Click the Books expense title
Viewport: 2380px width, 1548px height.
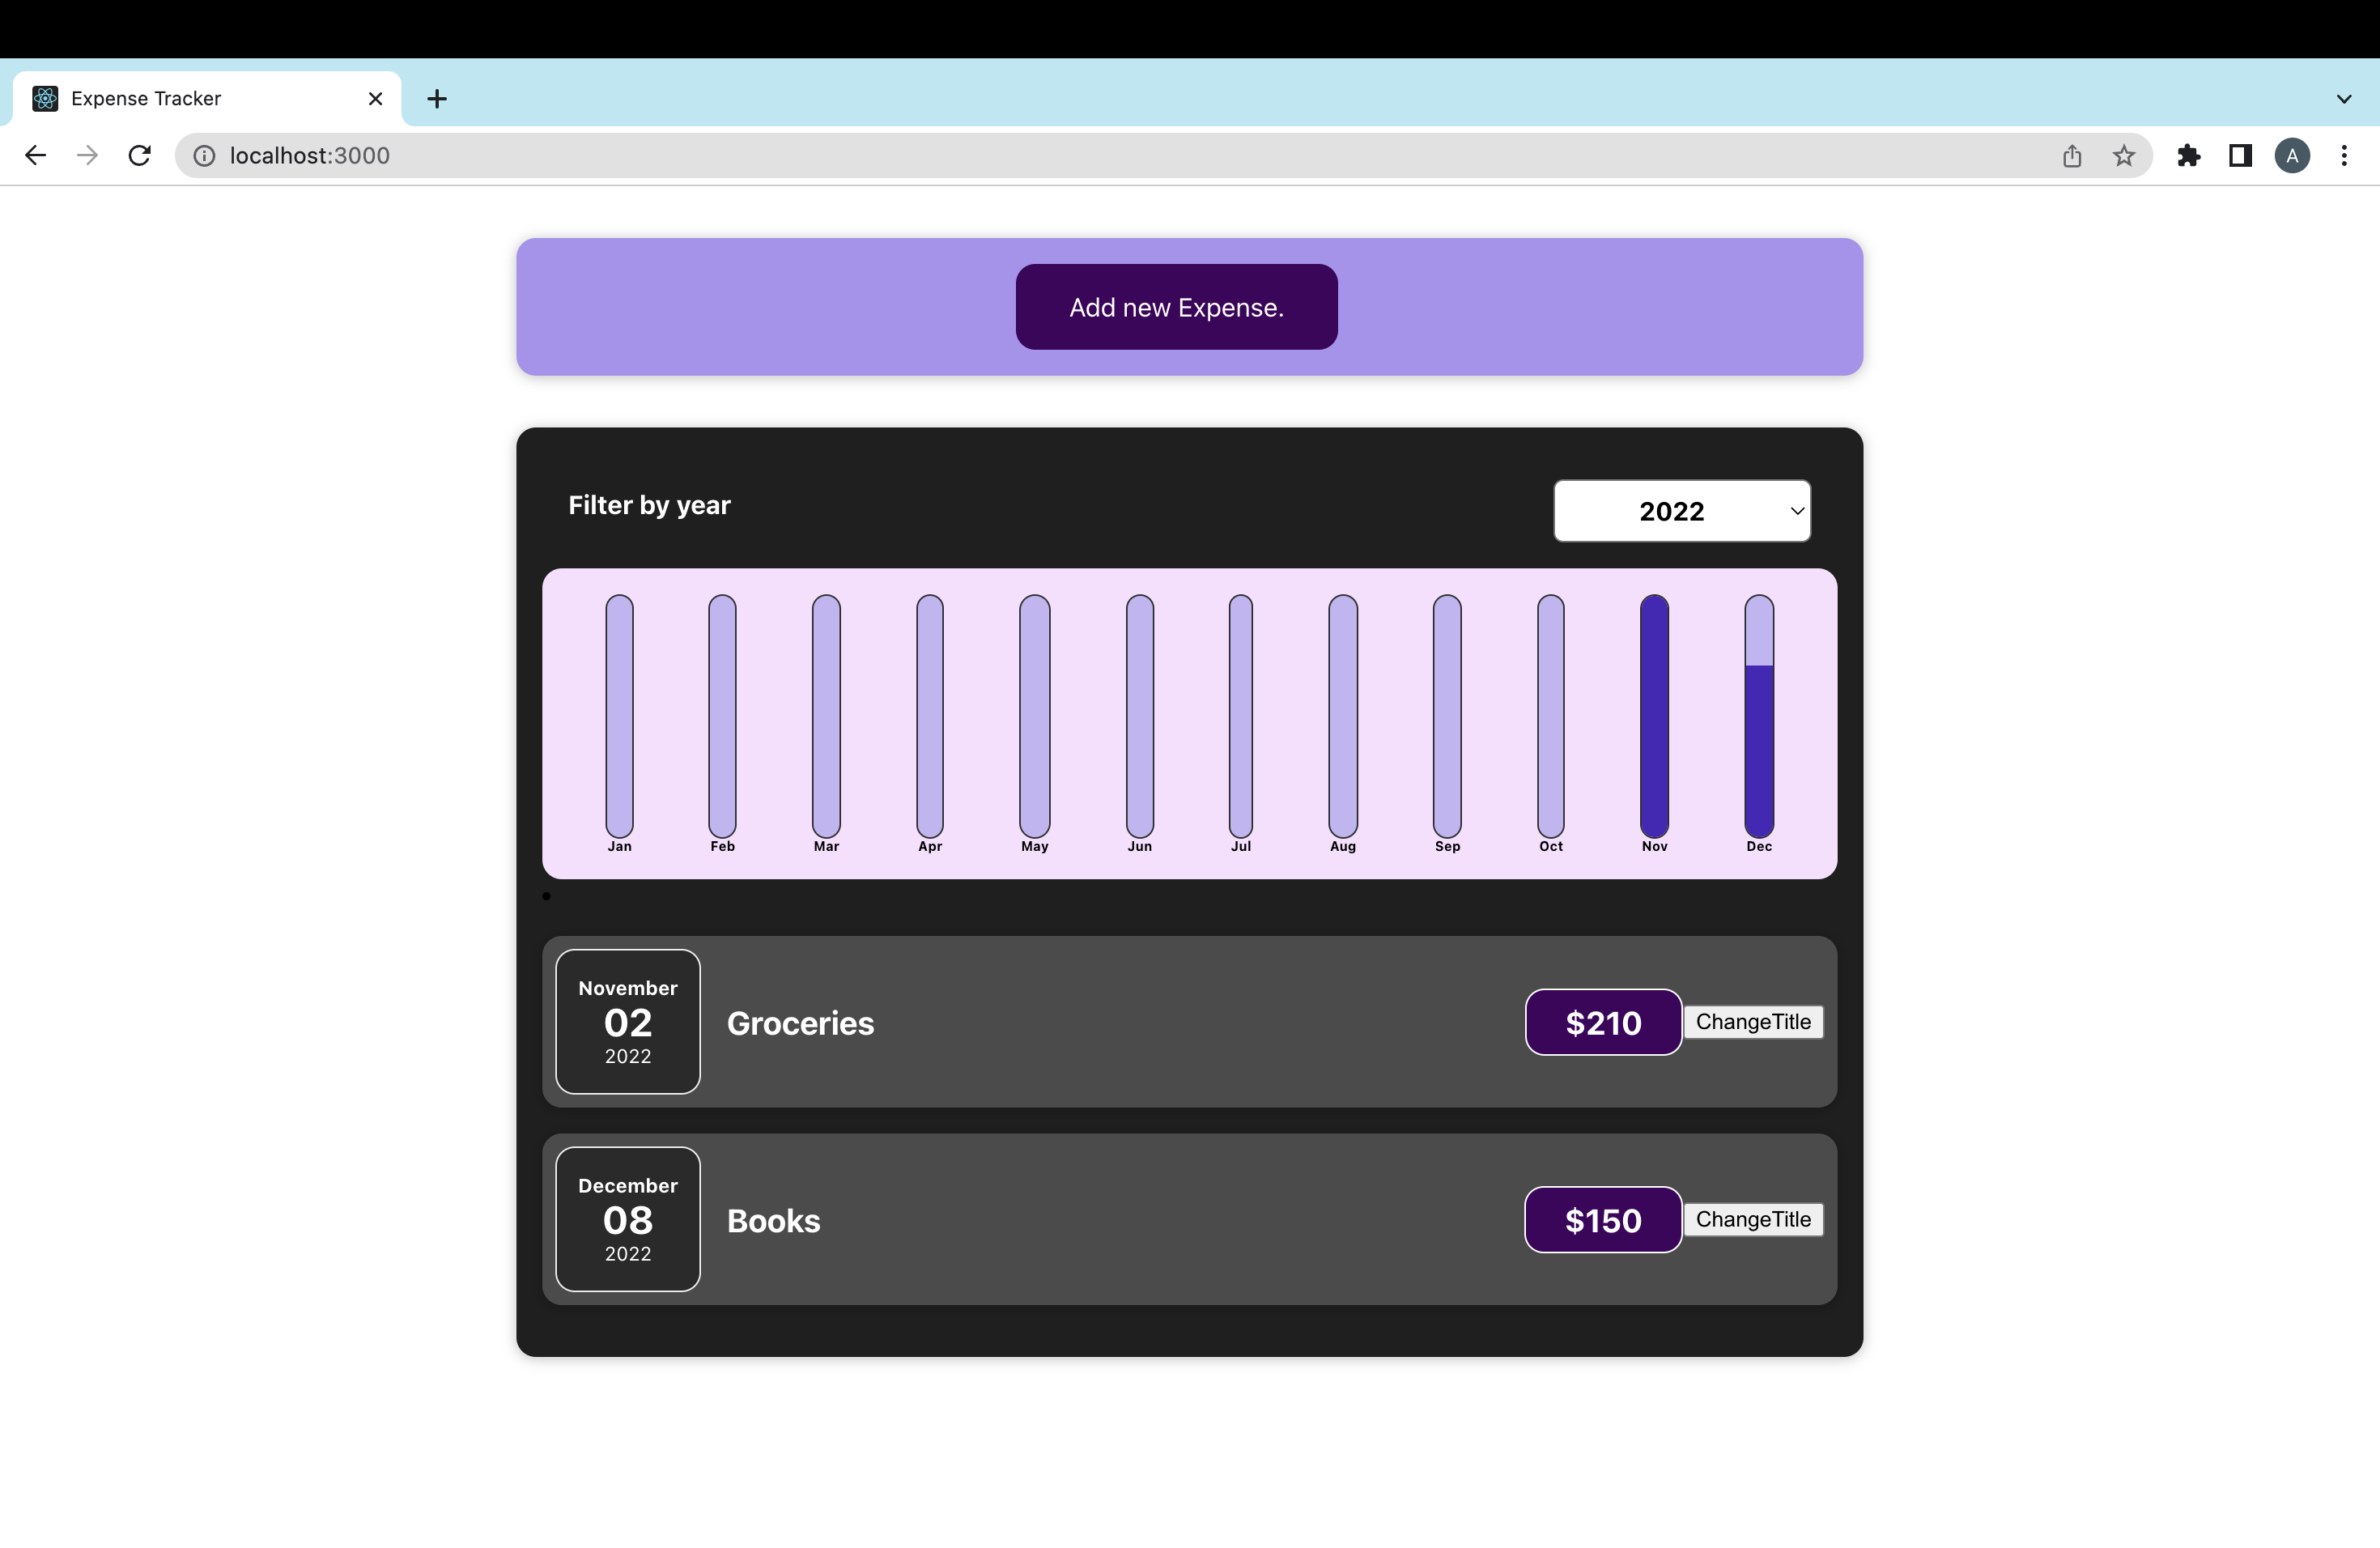(773, 1221)
